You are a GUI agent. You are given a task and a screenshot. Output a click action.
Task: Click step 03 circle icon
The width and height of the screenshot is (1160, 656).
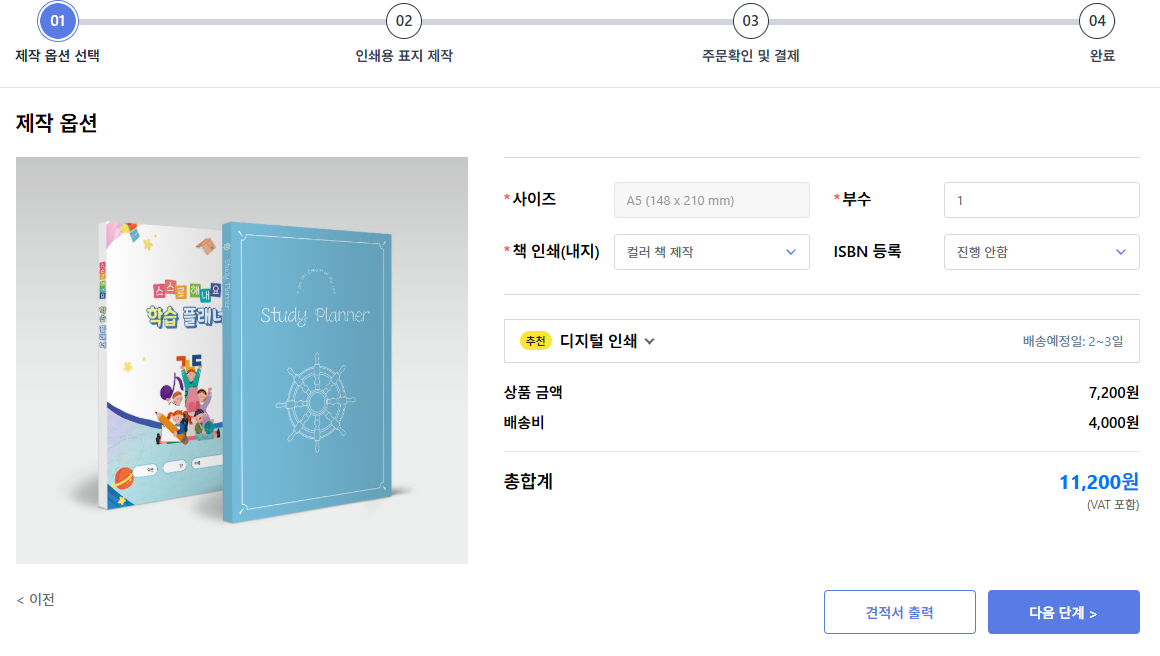[750, 21]
